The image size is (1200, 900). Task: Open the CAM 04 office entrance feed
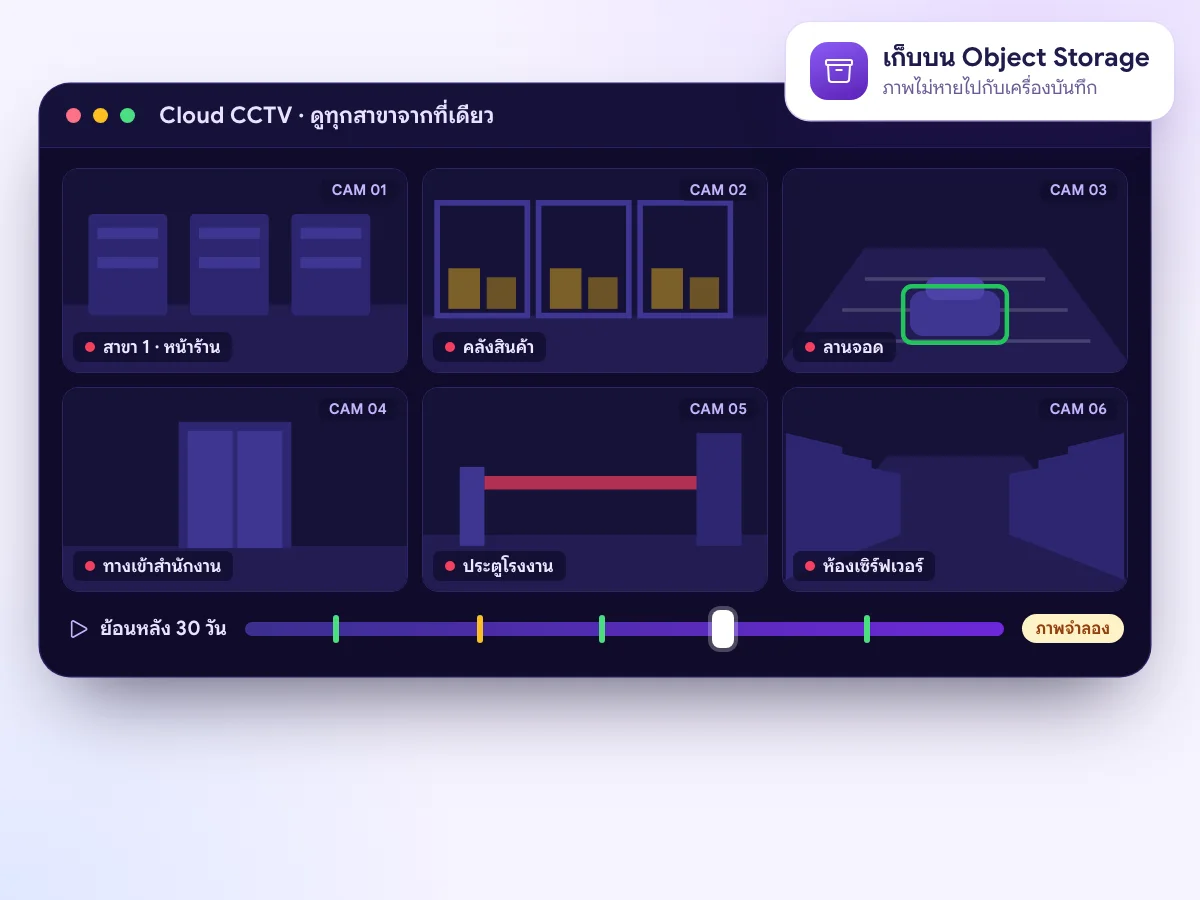235,490
